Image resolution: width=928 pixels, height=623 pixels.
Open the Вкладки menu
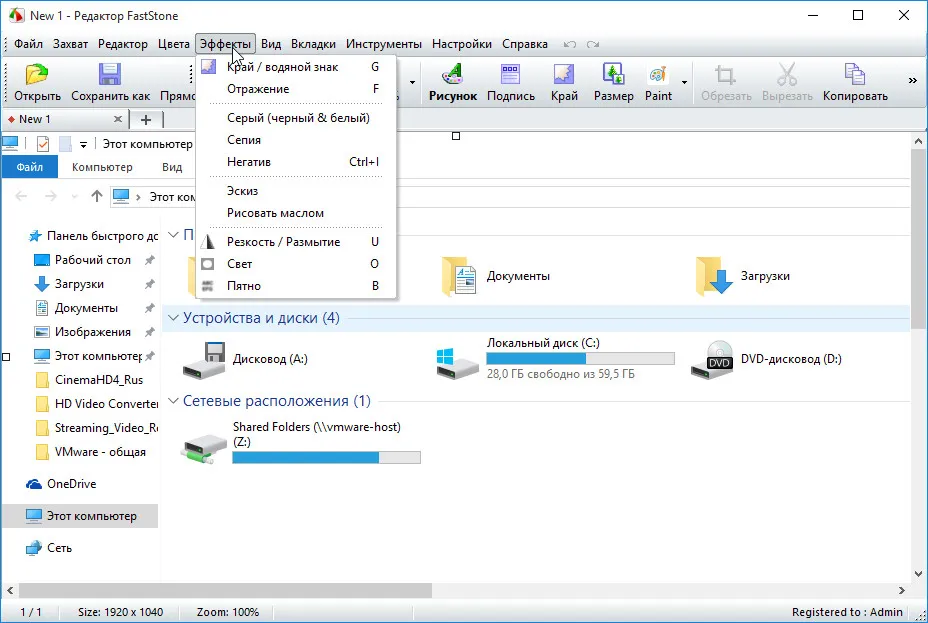tap(313, 44)
